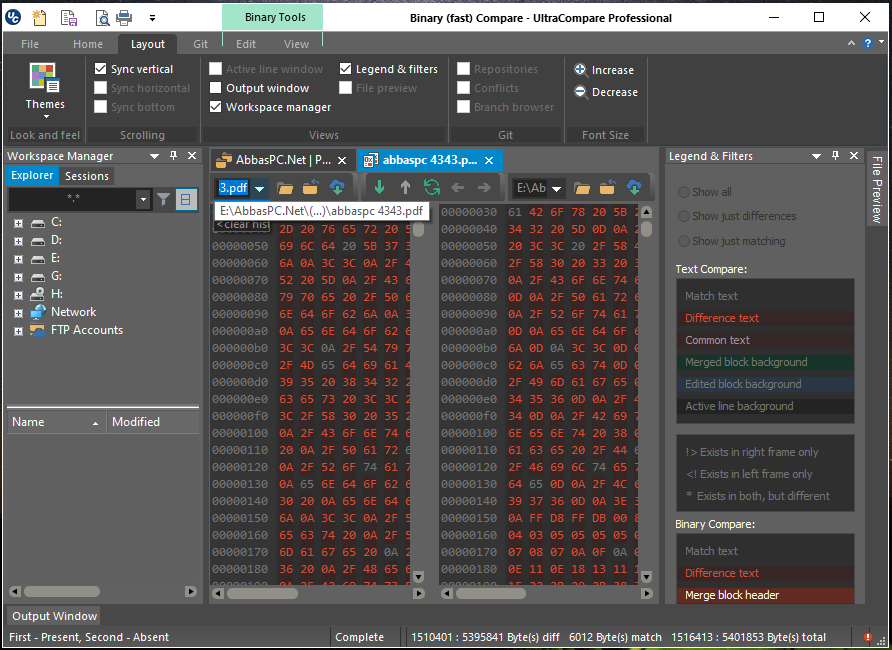Enable the Output window checkbox

tap(216, 88)
